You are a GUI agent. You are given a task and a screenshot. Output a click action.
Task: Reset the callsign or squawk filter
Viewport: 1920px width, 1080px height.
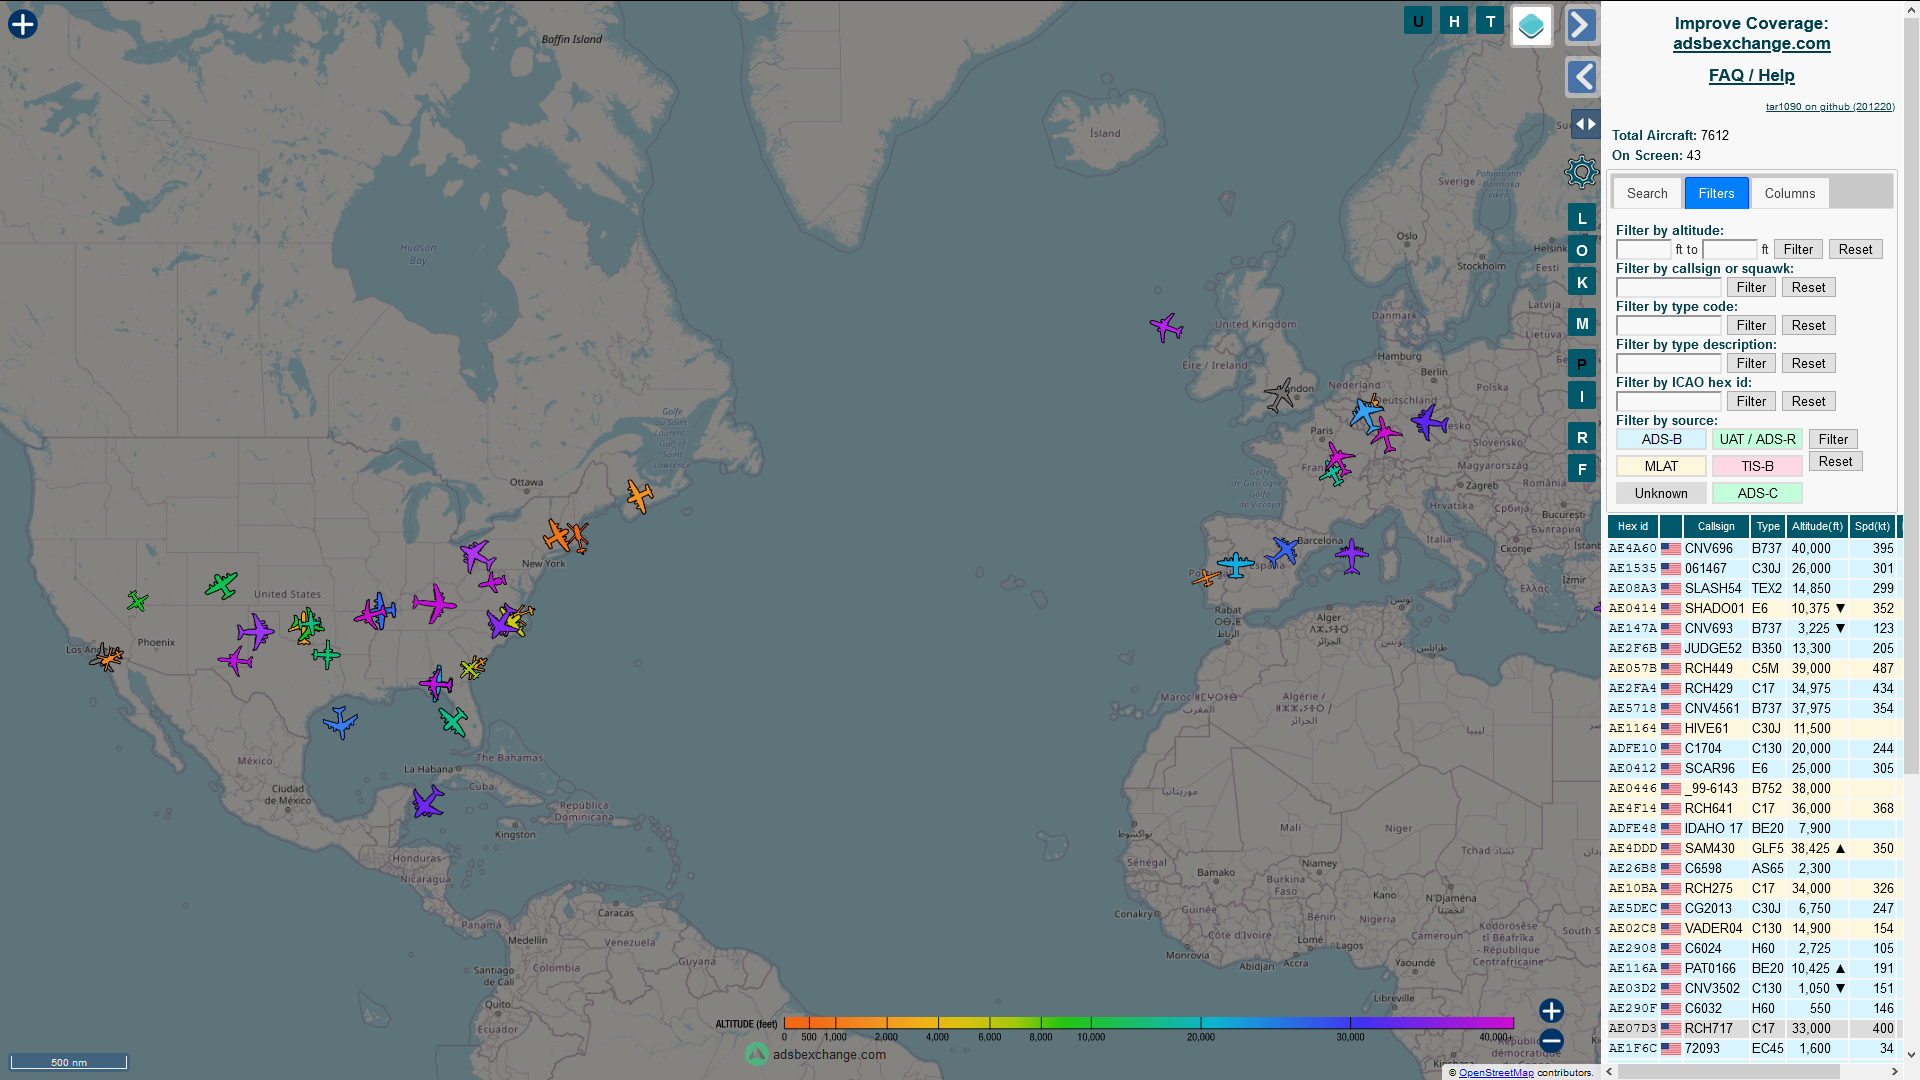point(1808,287)
